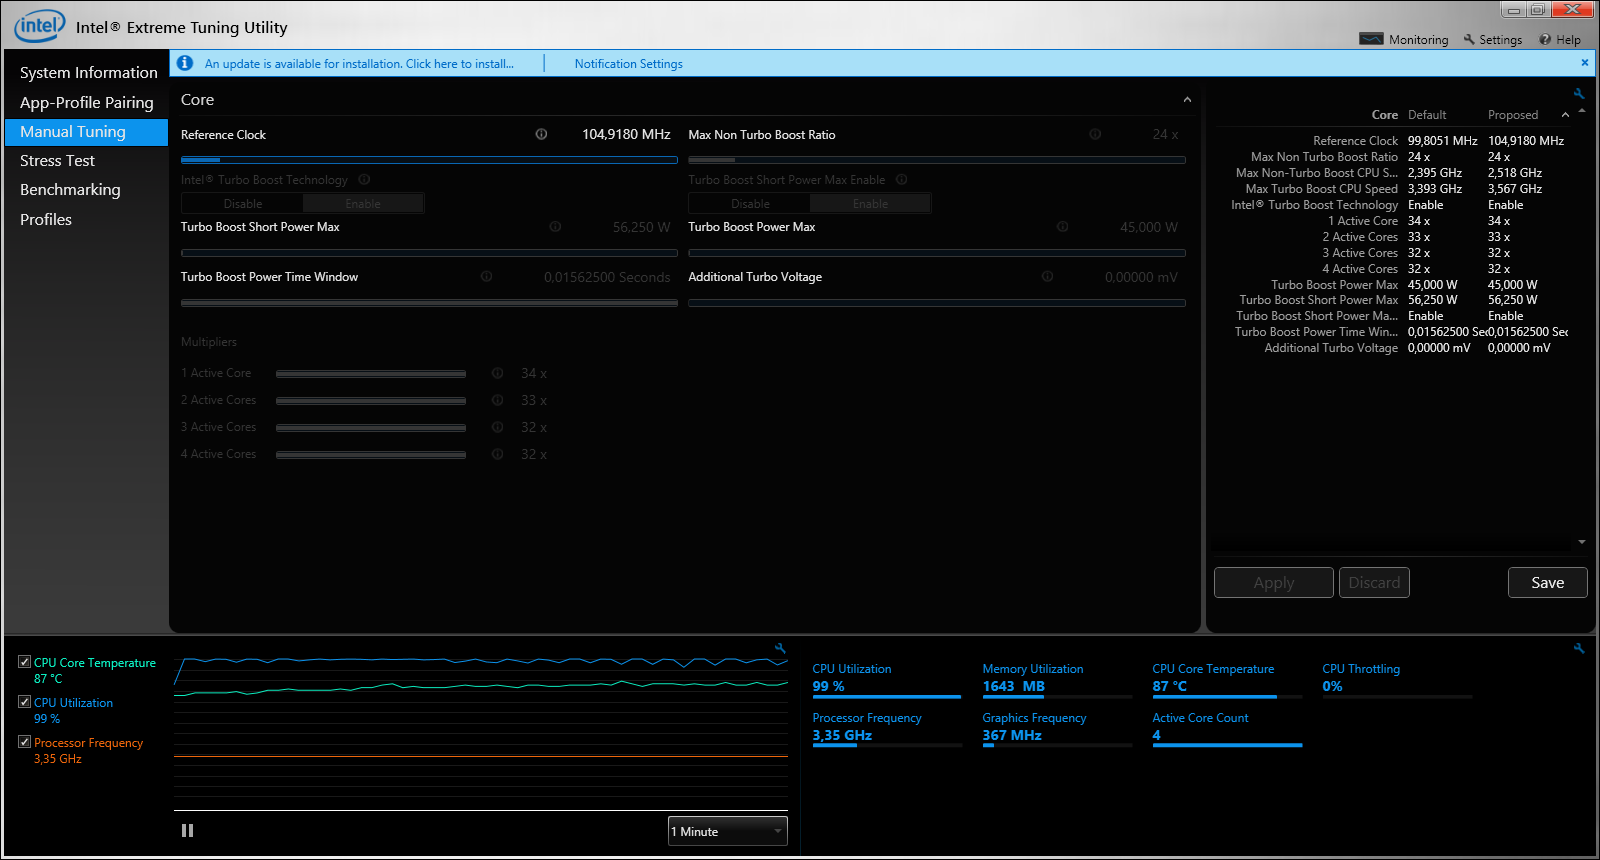The height and width of the screenshot is (860, 1600).
Task: Show info for Turbo Boost Short Power Max Enable
Action: [x=901, y=180]
